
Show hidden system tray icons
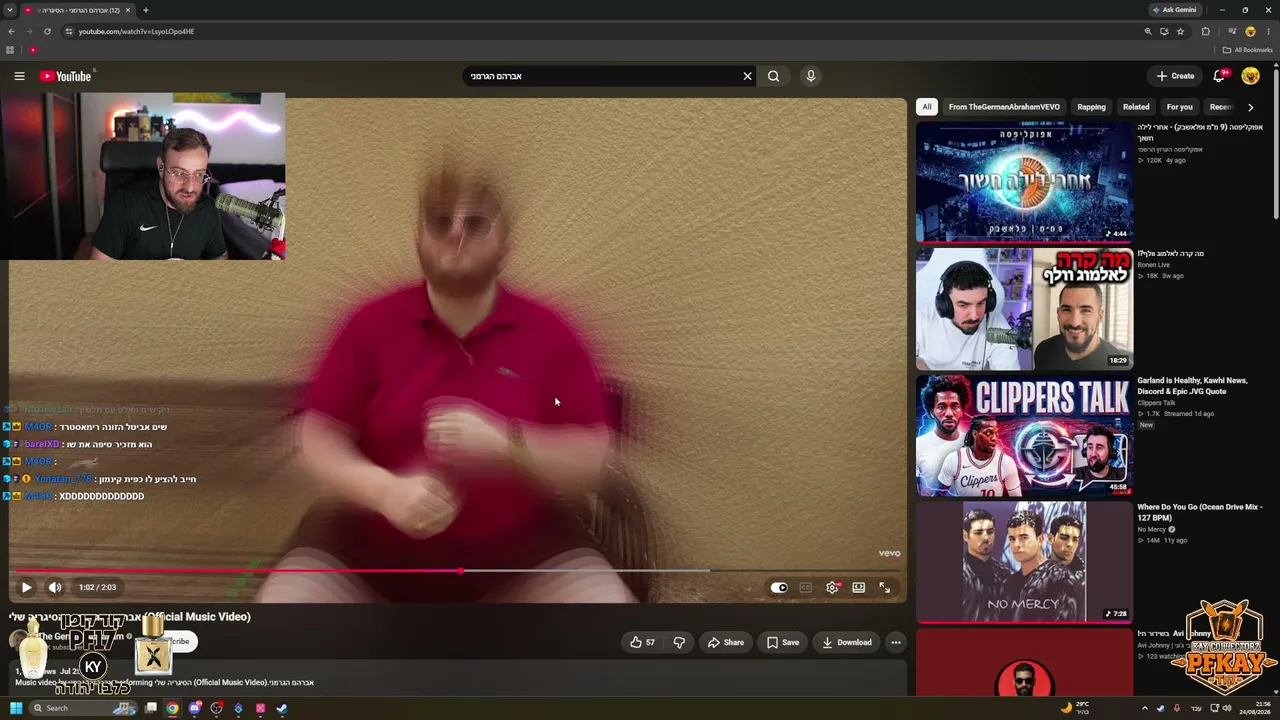(1145, 709)
